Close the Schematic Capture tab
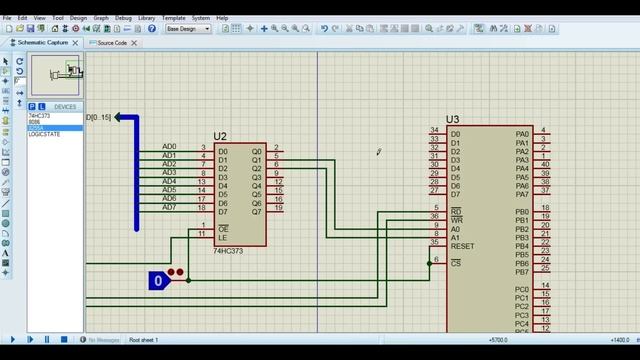This screenshot has height=360, width=640. (x=75, y=43)
